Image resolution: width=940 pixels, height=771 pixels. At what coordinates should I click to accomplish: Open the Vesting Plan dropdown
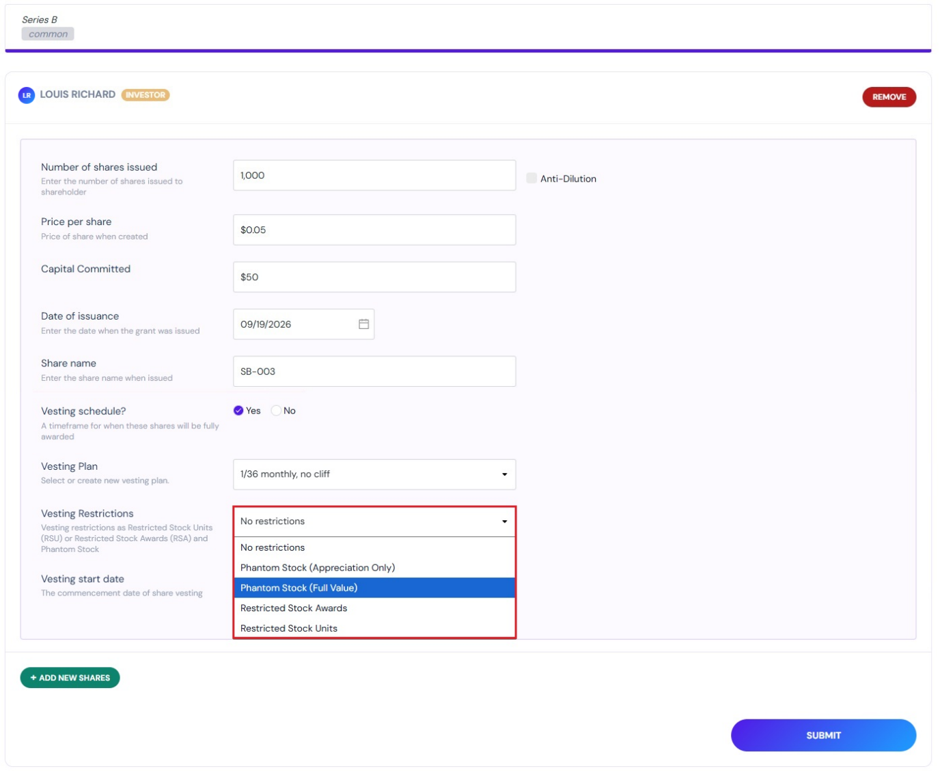coord(375,474)
